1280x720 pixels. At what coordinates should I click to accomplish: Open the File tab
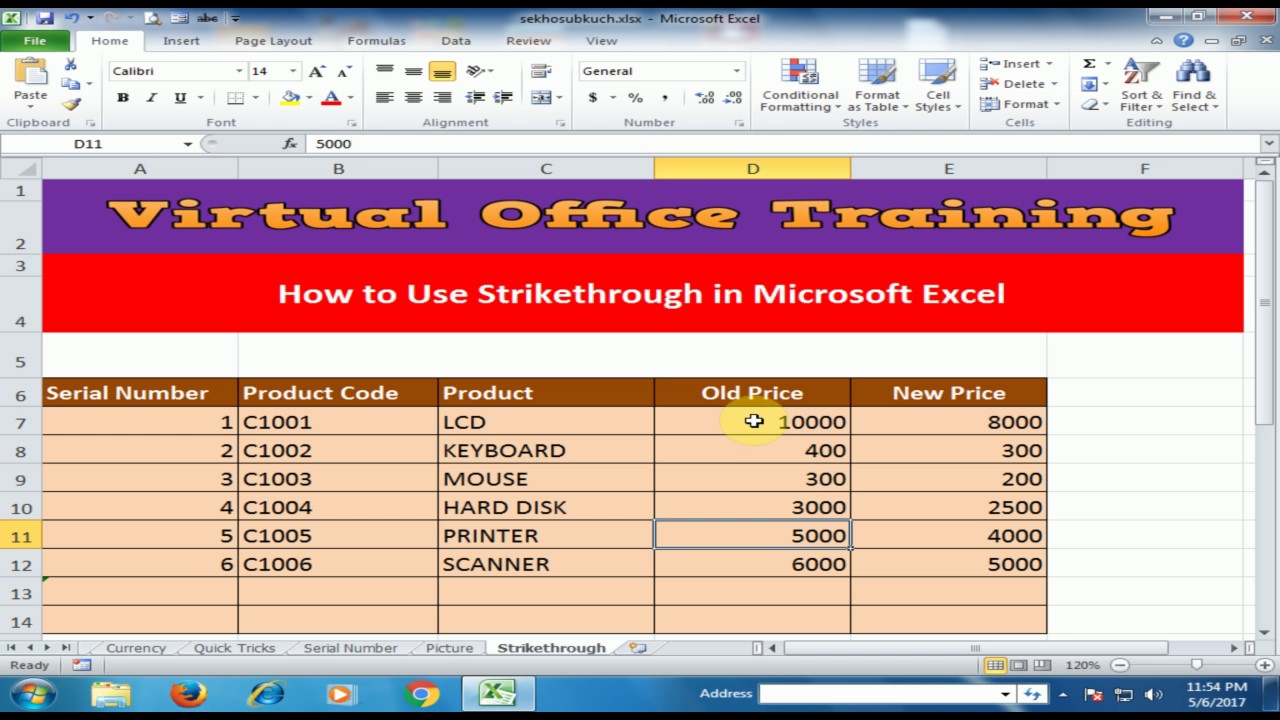coord(35,41)
